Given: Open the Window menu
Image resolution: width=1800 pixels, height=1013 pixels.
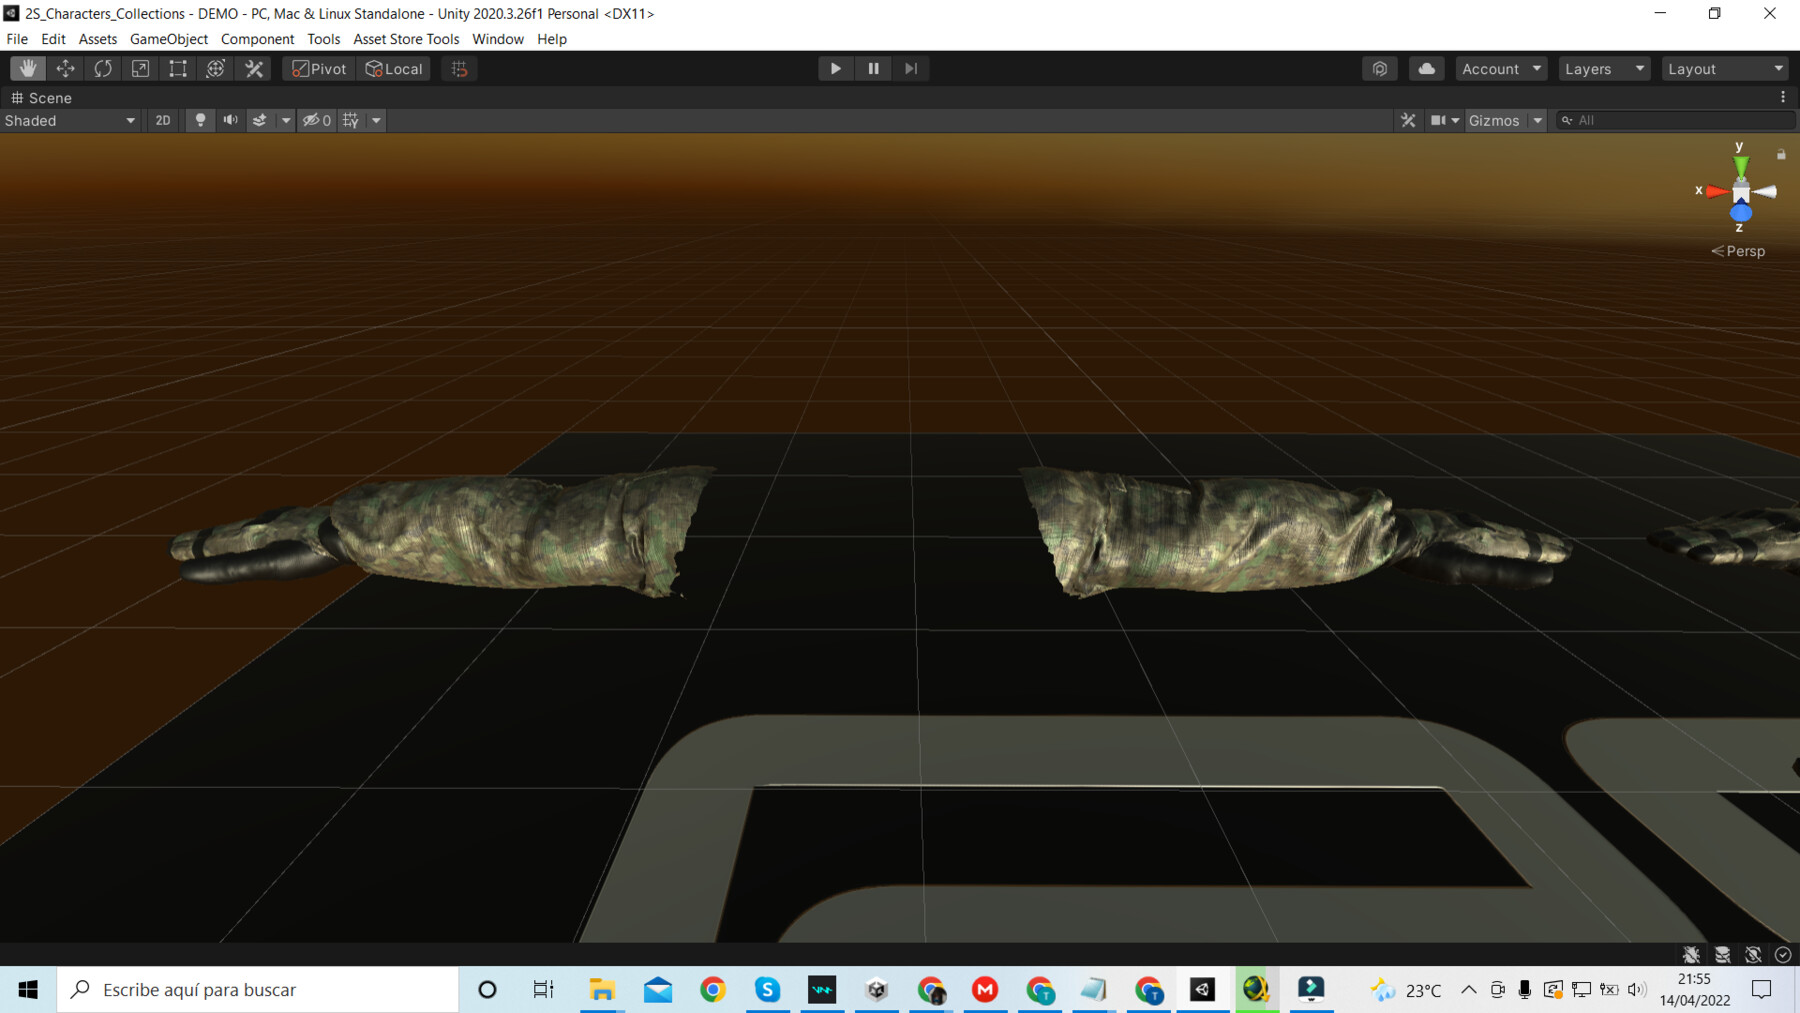Looking at the screenshot, I should tap(498, 39).
